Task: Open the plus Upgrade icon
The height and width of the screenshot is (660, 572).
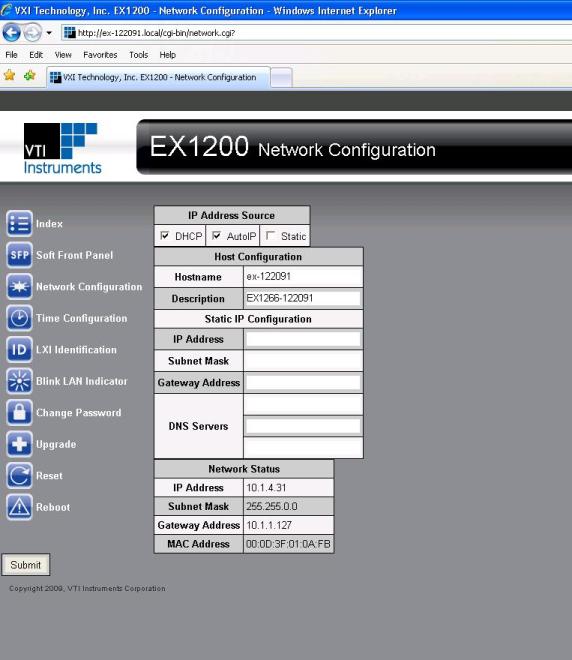Action: pos(19,444)
